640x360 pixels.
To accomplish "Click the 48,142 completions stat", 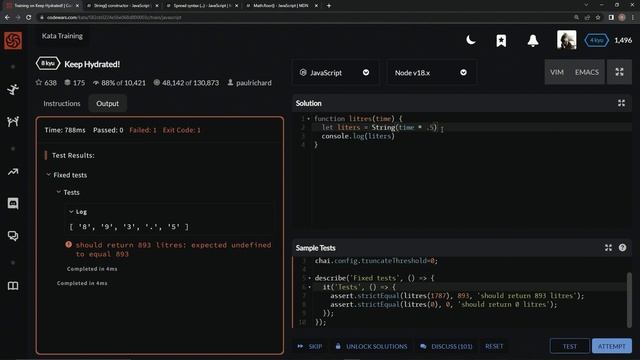I will click(x=186, y=83).
